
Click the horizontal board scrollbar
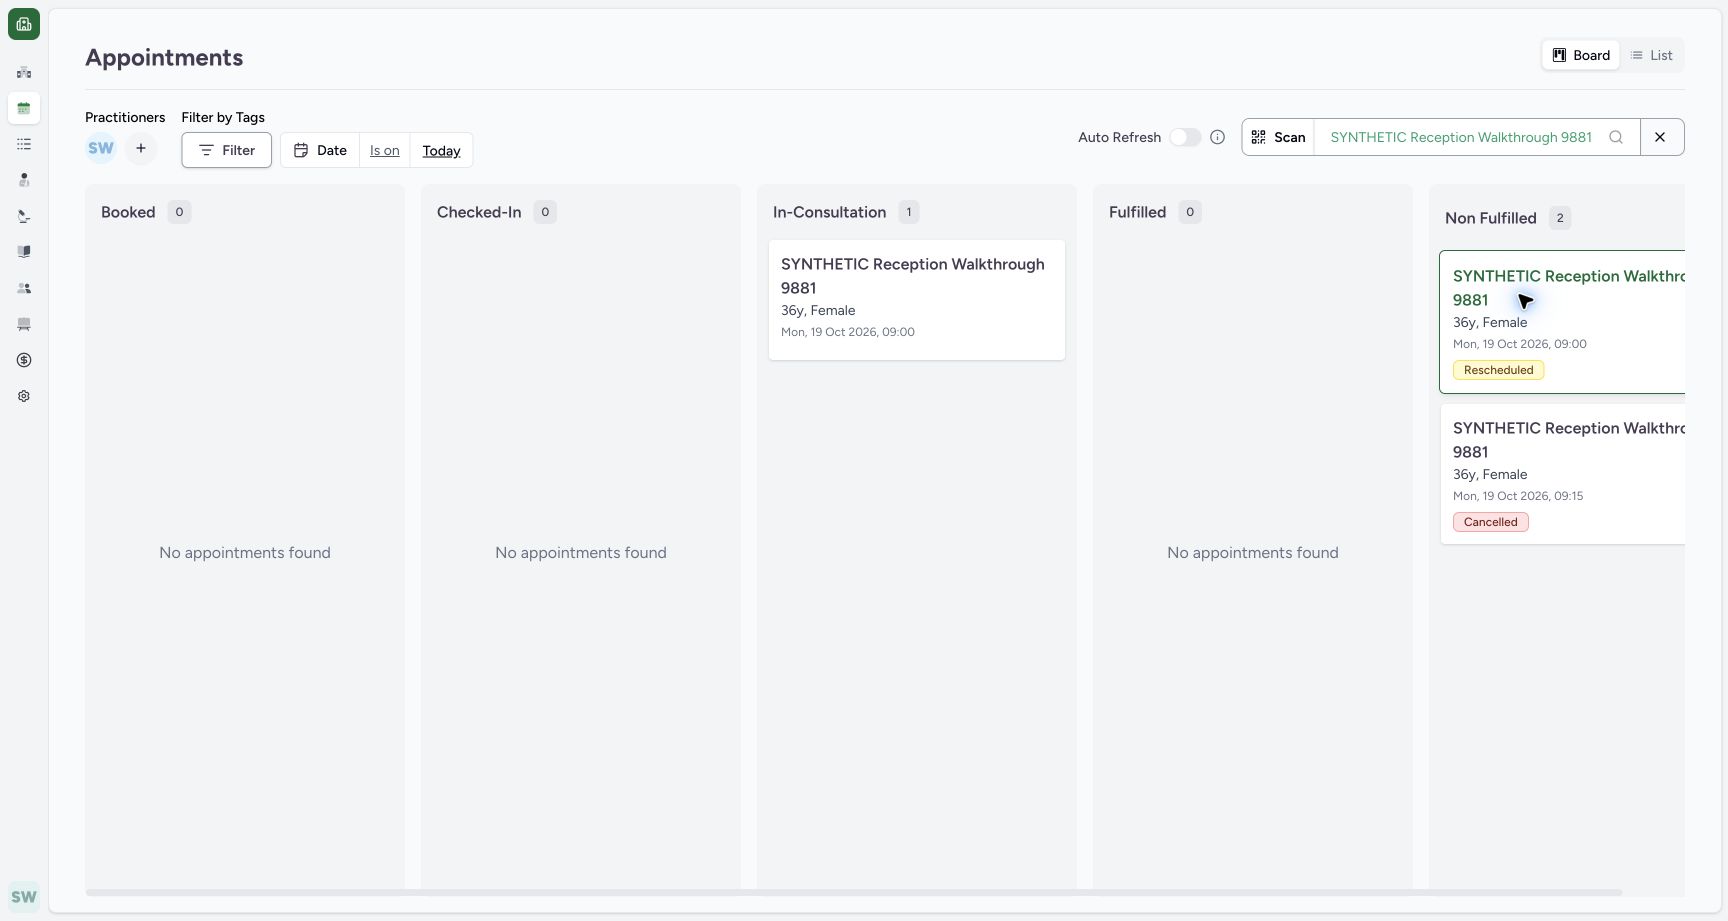click(x=854, y=892)
